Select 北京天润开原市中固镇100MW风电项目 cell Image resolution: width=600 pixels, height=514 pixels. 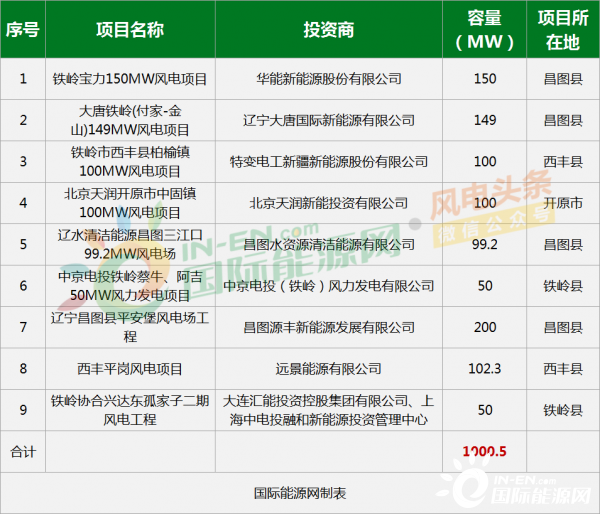tap(130, 203)
